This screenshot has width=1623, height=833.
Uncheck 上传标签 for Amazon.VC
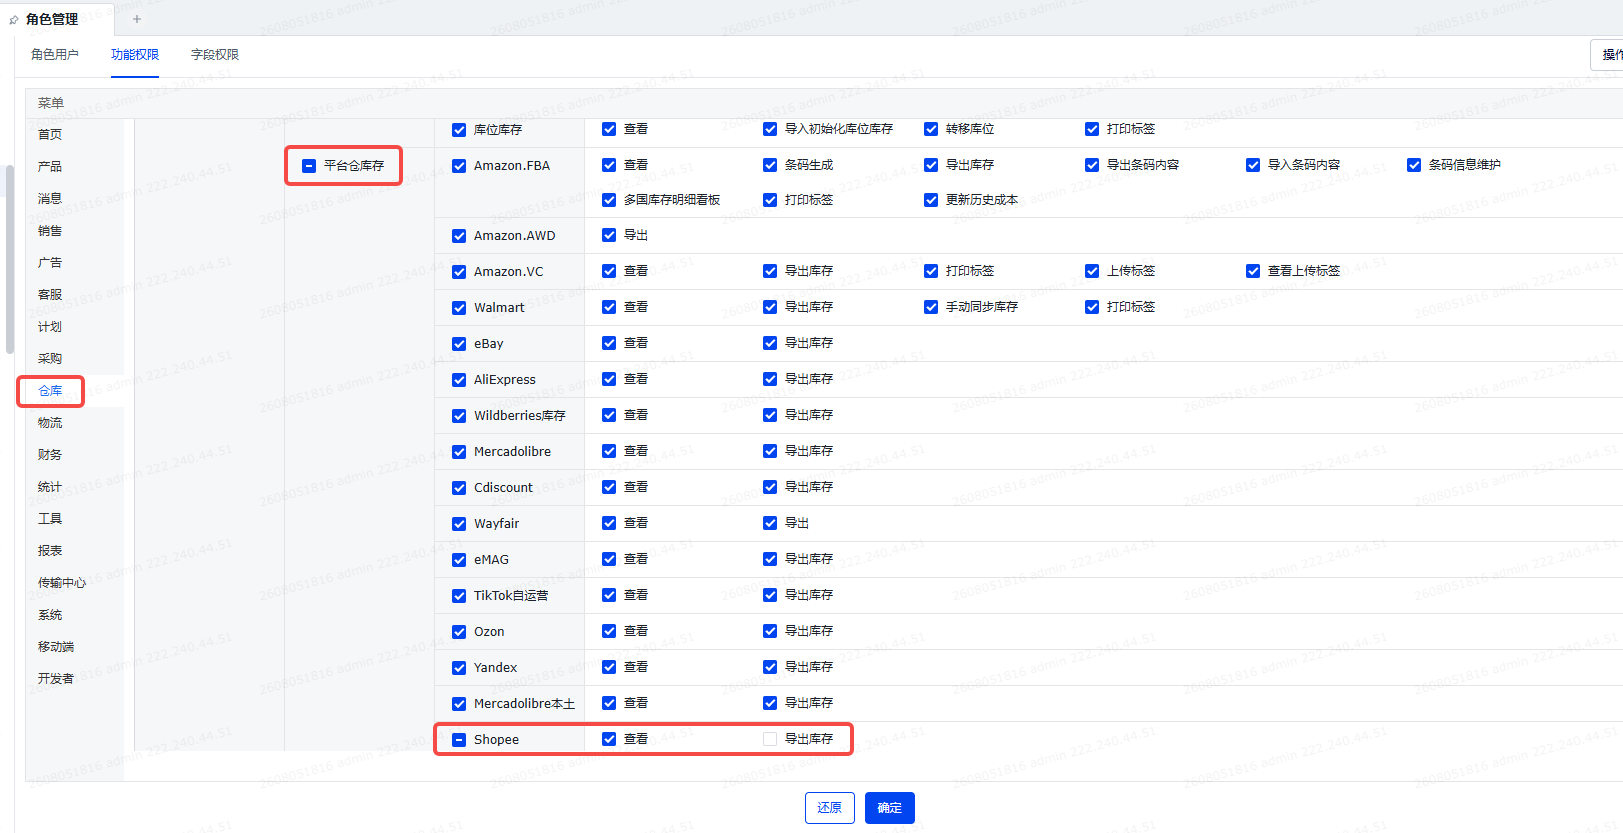point(1092,271)
